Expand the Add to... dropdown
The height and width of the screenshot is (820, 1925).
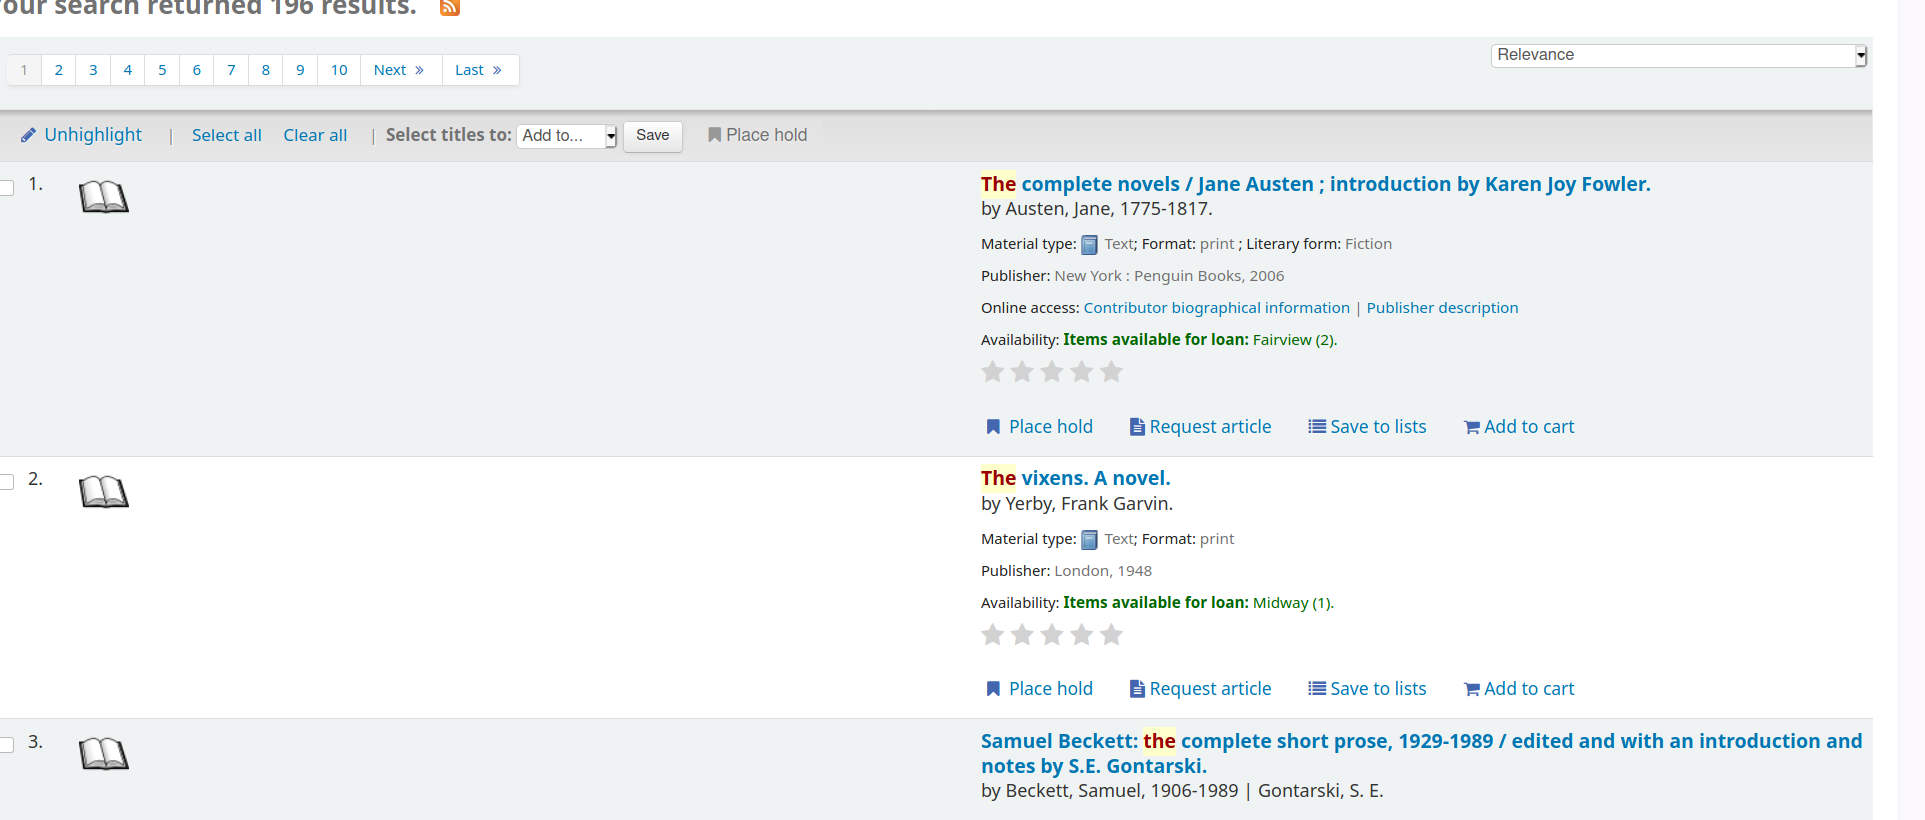[566, 136]
